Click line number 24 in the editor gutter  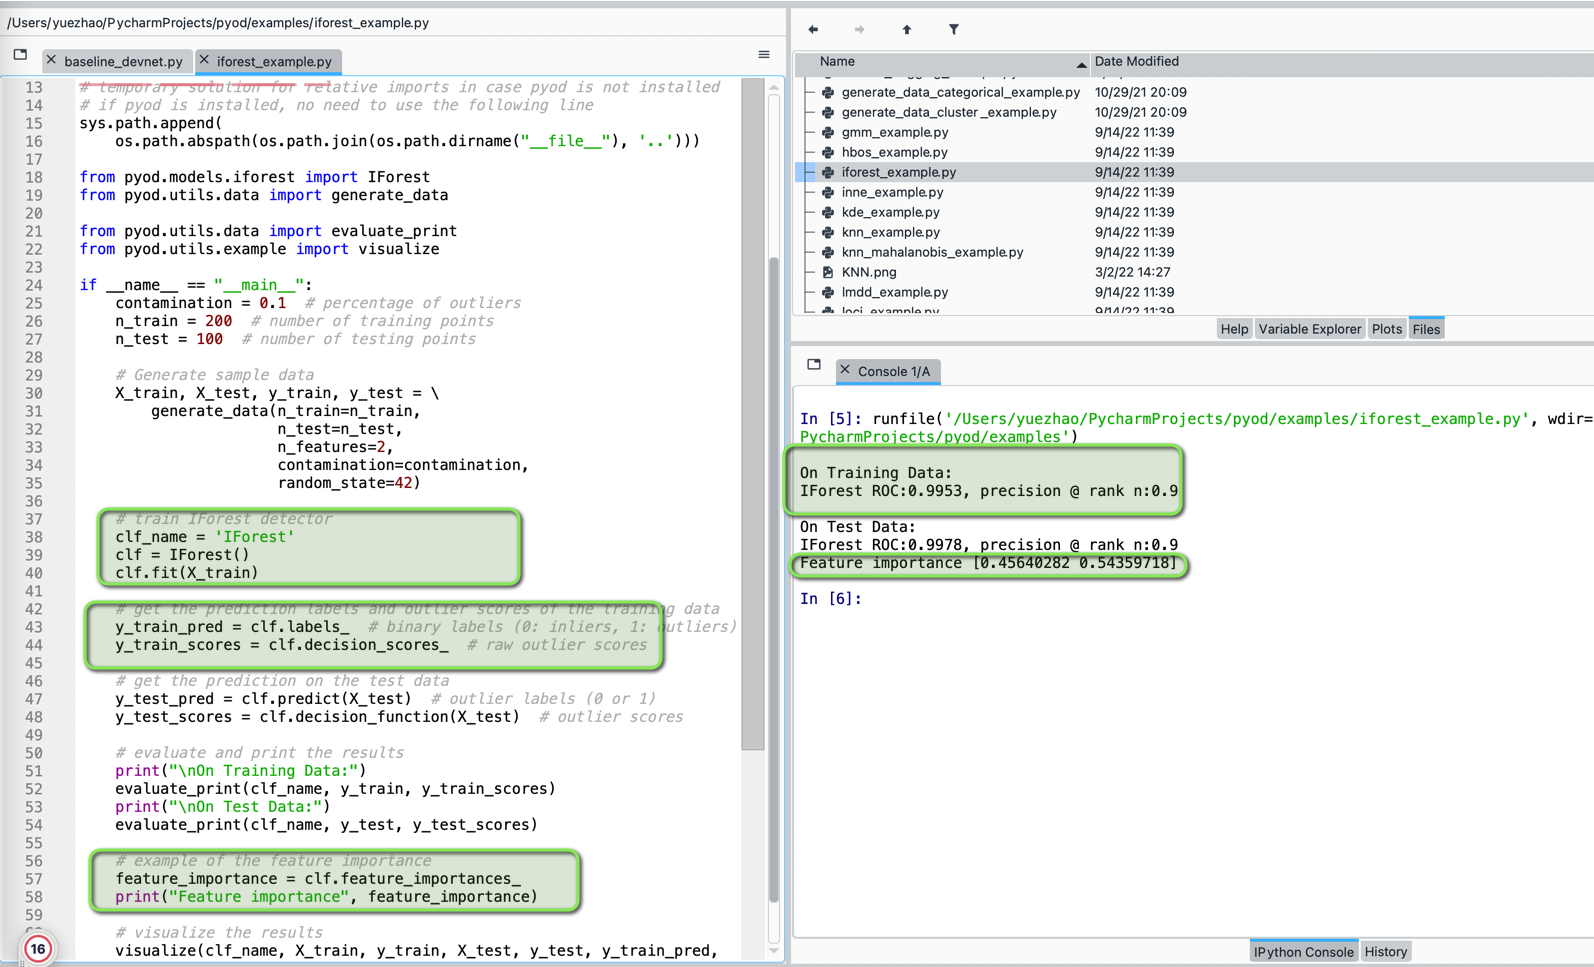pyautogui.click(x=34, y=285)
